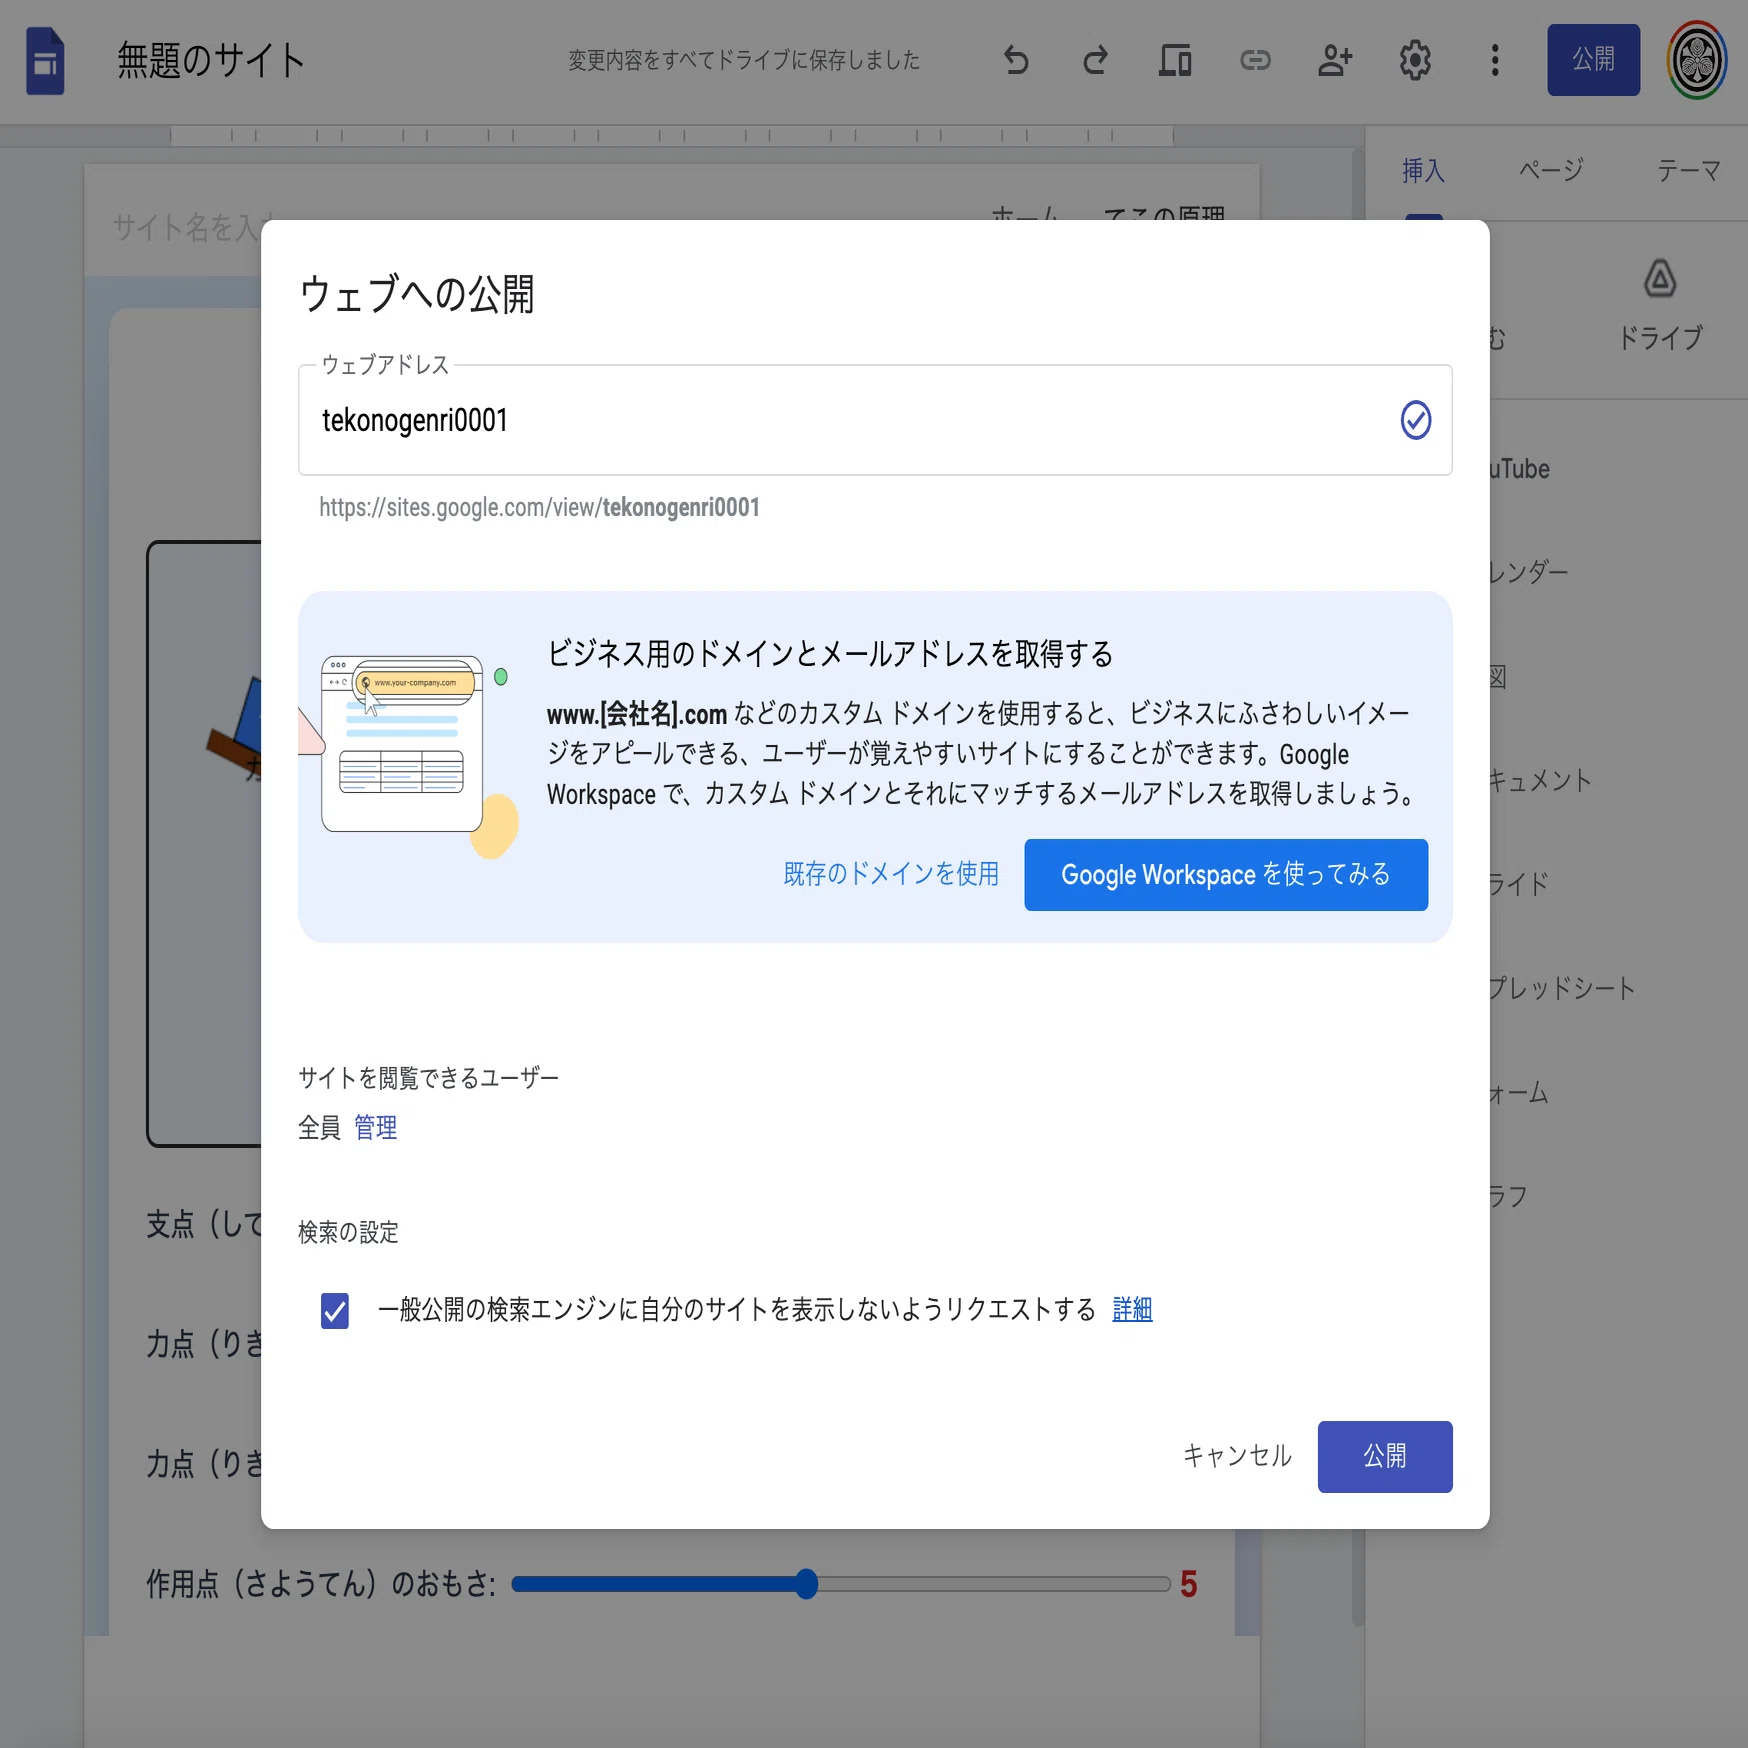Click the top-bar 公開 button
This screenshot has height=1748, width=1748.
pyautogui.click(x=1594, y=60)
